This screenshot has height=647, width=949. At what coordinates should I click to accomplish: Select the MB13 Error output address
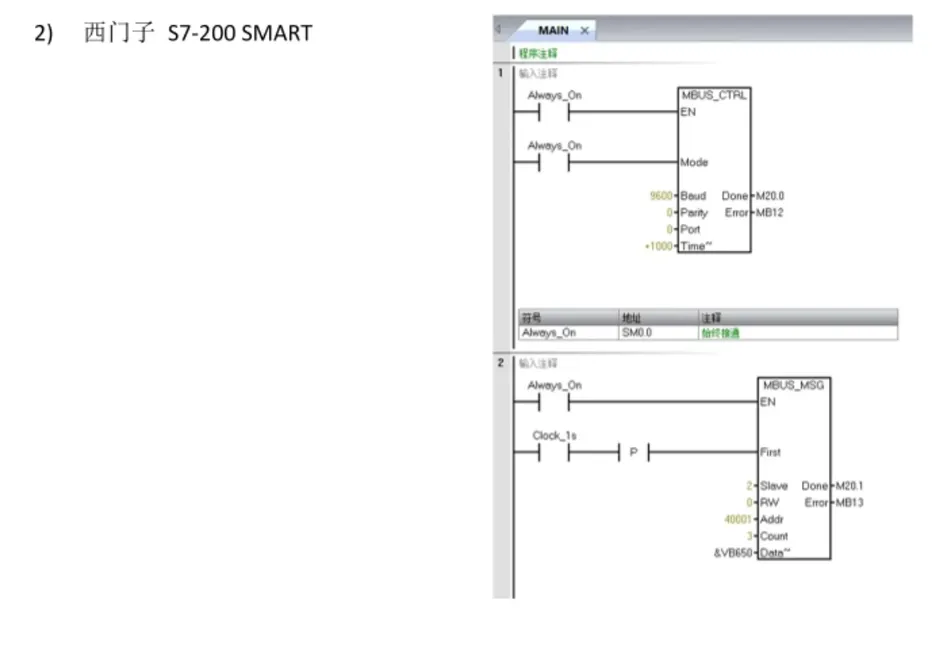[x=850, y=502]
